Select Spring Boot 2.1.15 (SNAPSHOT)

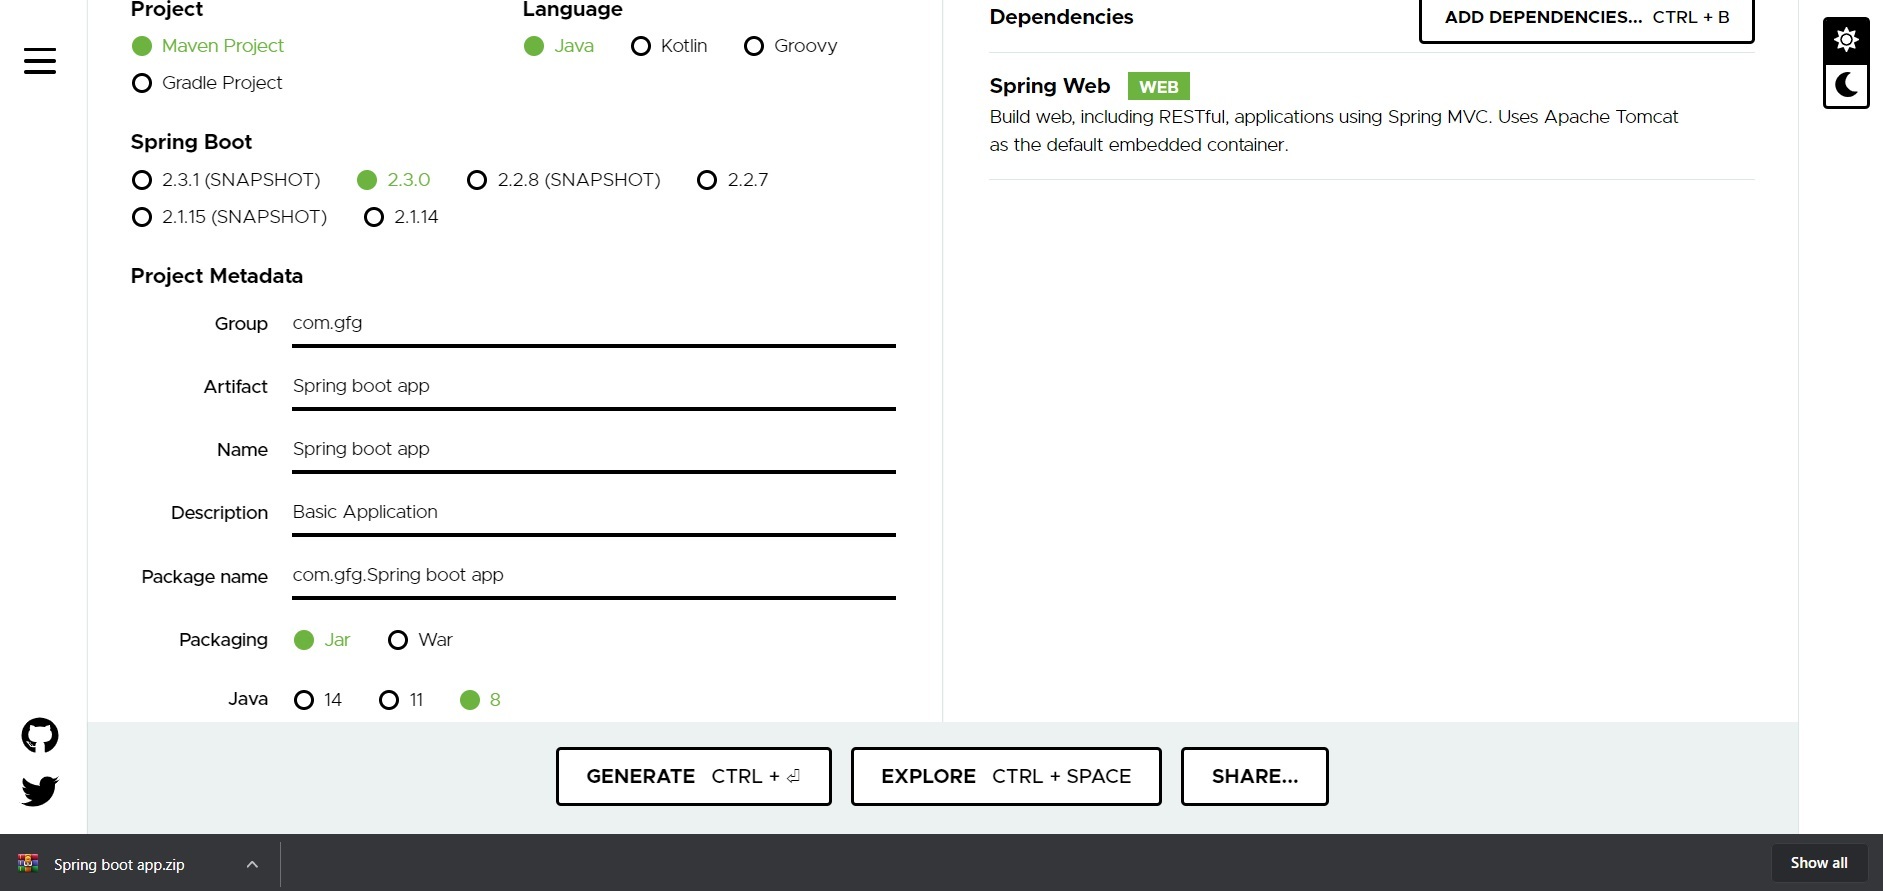(x=229, y=217)
